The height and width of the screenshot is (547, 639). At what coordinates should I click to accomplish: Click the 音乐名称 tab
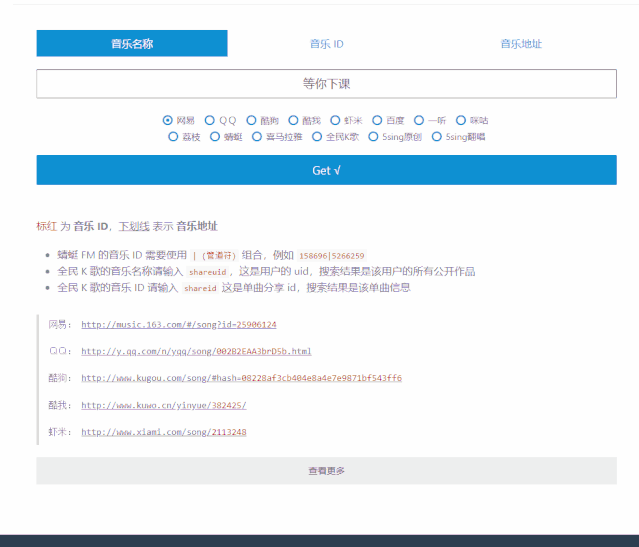point(132,44)
